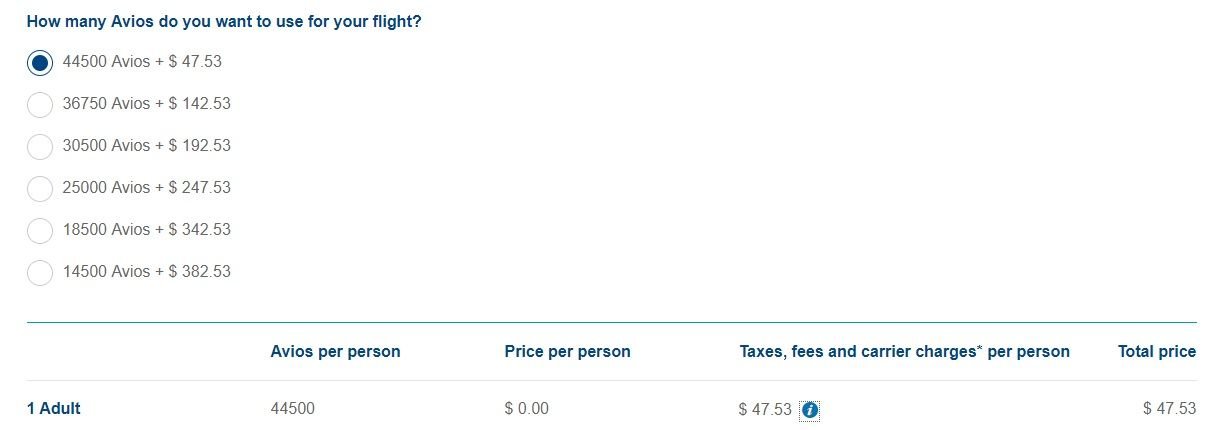Viewport: 1209px width, 430px height.
Task: Click the '$ 342.53' text in the option label
Action: pos(199,230)
